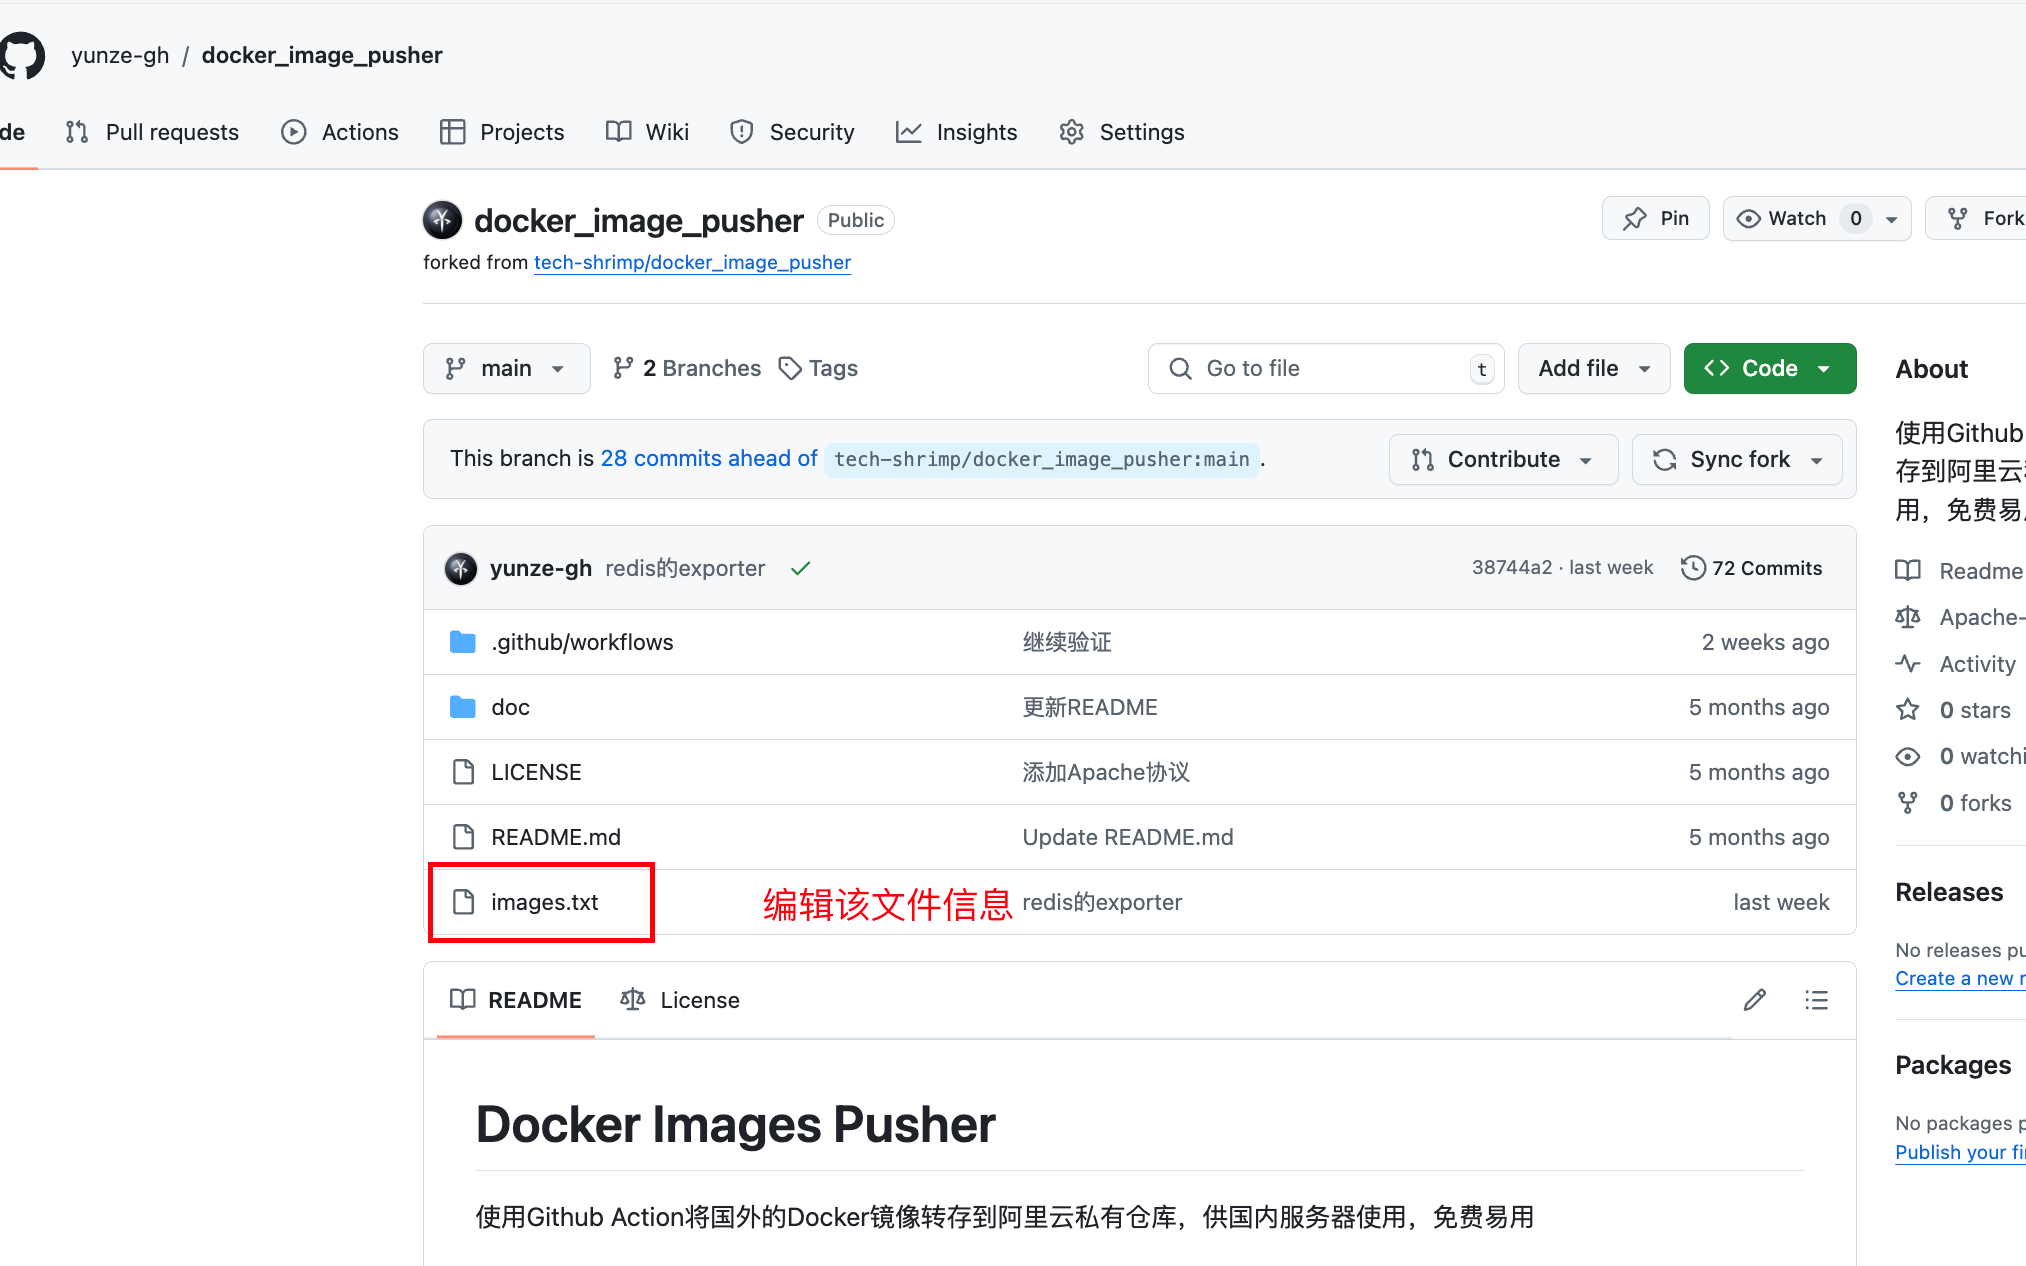Open the 0 stars link
Viewport: 2026px width, 1266px height.
1953,710
